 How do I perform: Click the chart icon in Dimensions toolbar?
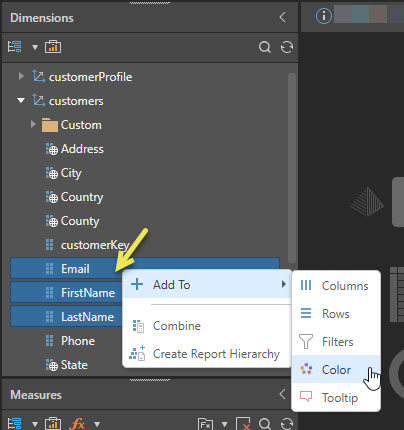[x=53, y=47]
